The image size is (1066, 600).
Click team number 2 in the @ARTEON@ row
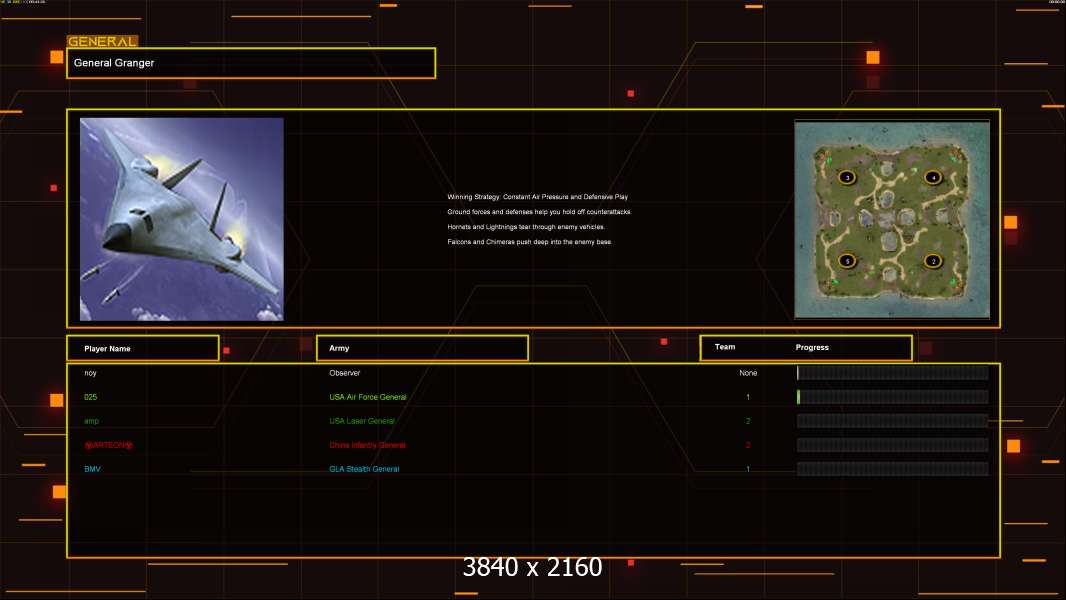(748, 445)
